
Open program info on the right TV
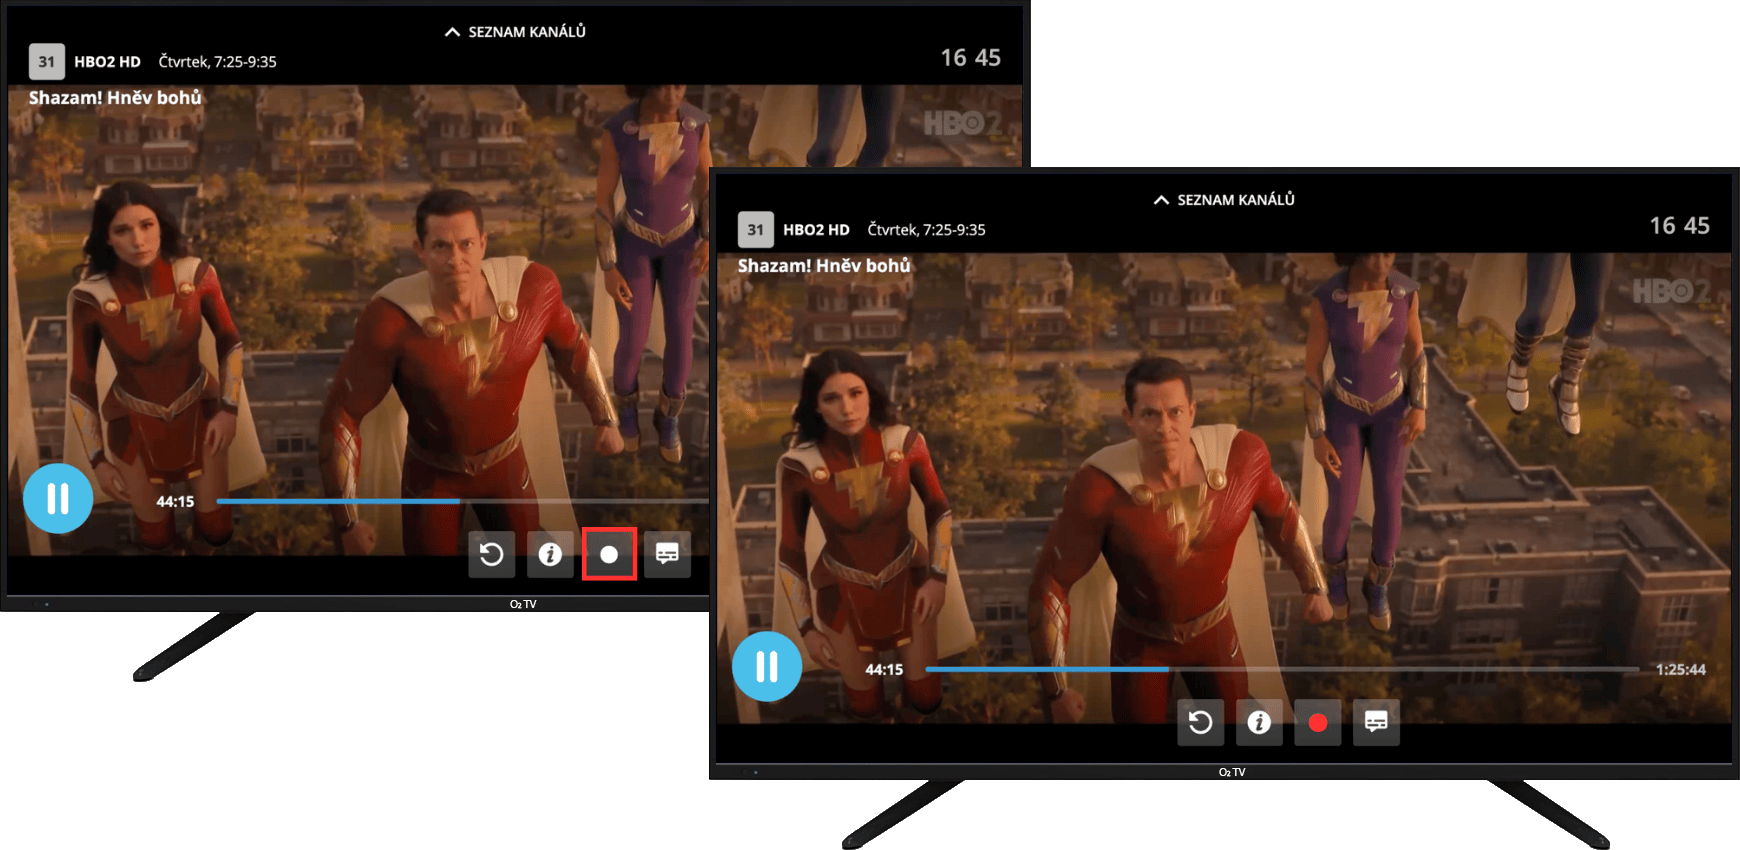[x=1259, y=722]
